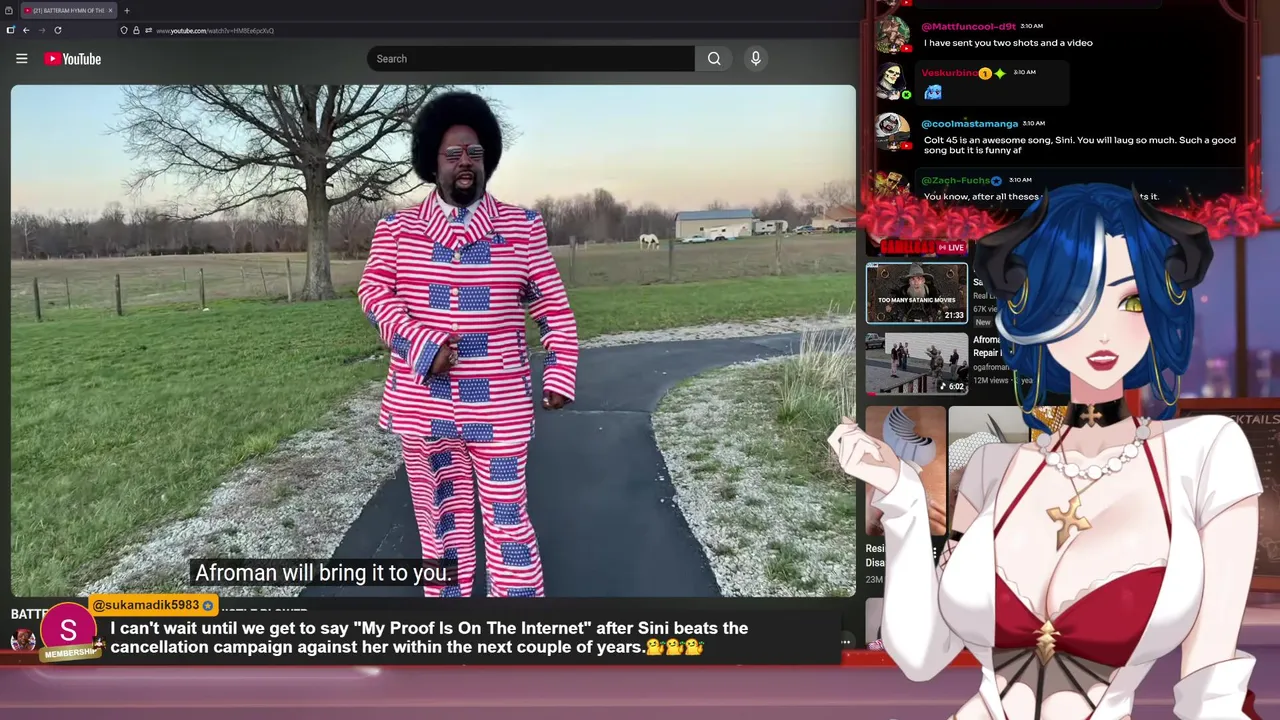Viewport: 1280px width, 720px height.
Task: Click the address bar URL
Action: coord(214,31)
